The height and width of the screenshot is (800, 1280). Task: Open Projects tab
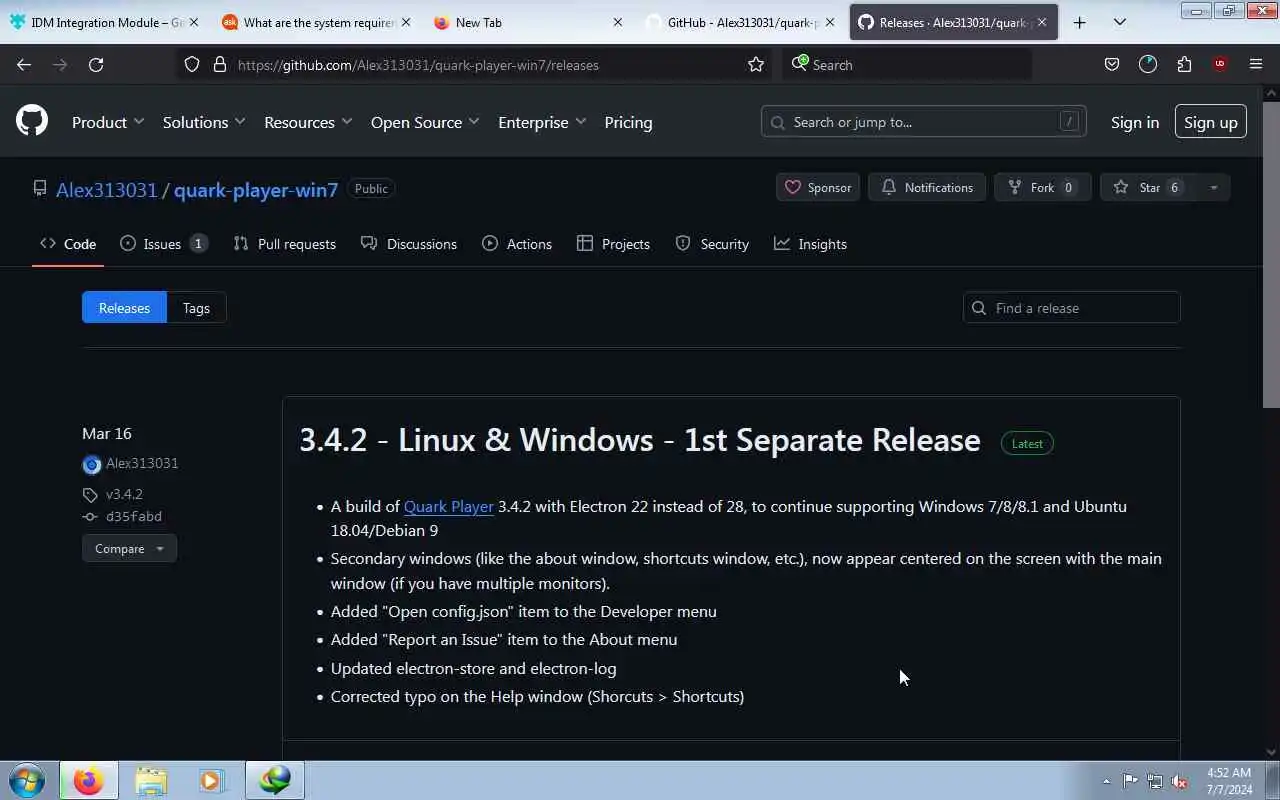[x=614, y=244]
